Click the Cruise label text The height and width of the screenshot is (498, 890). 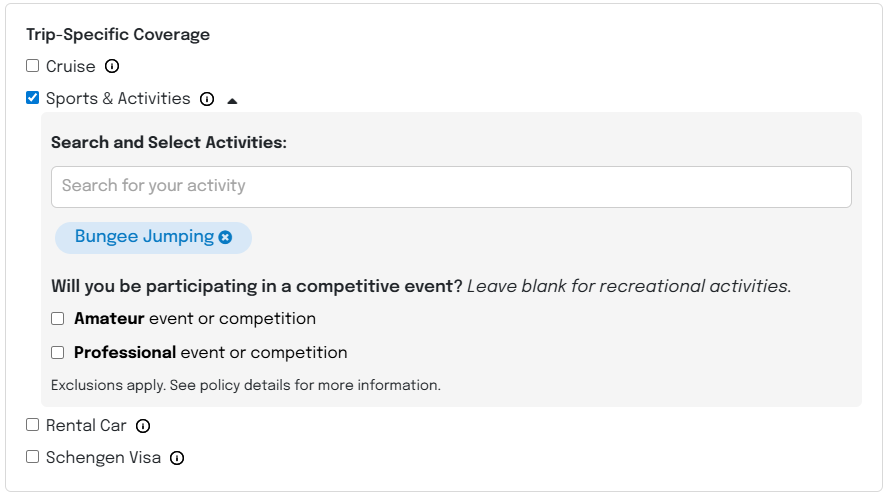coord(70,66)
